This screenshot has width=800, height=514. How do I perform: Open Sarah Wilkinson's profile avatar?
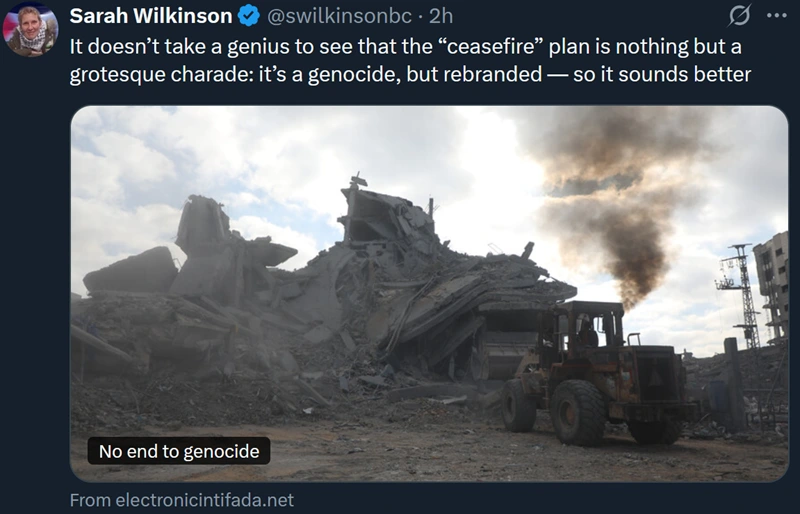coord(31,29)
